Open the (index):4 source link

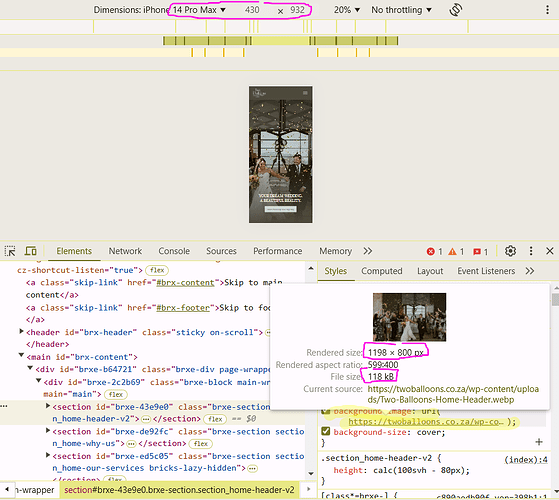(x=525, y=460)
